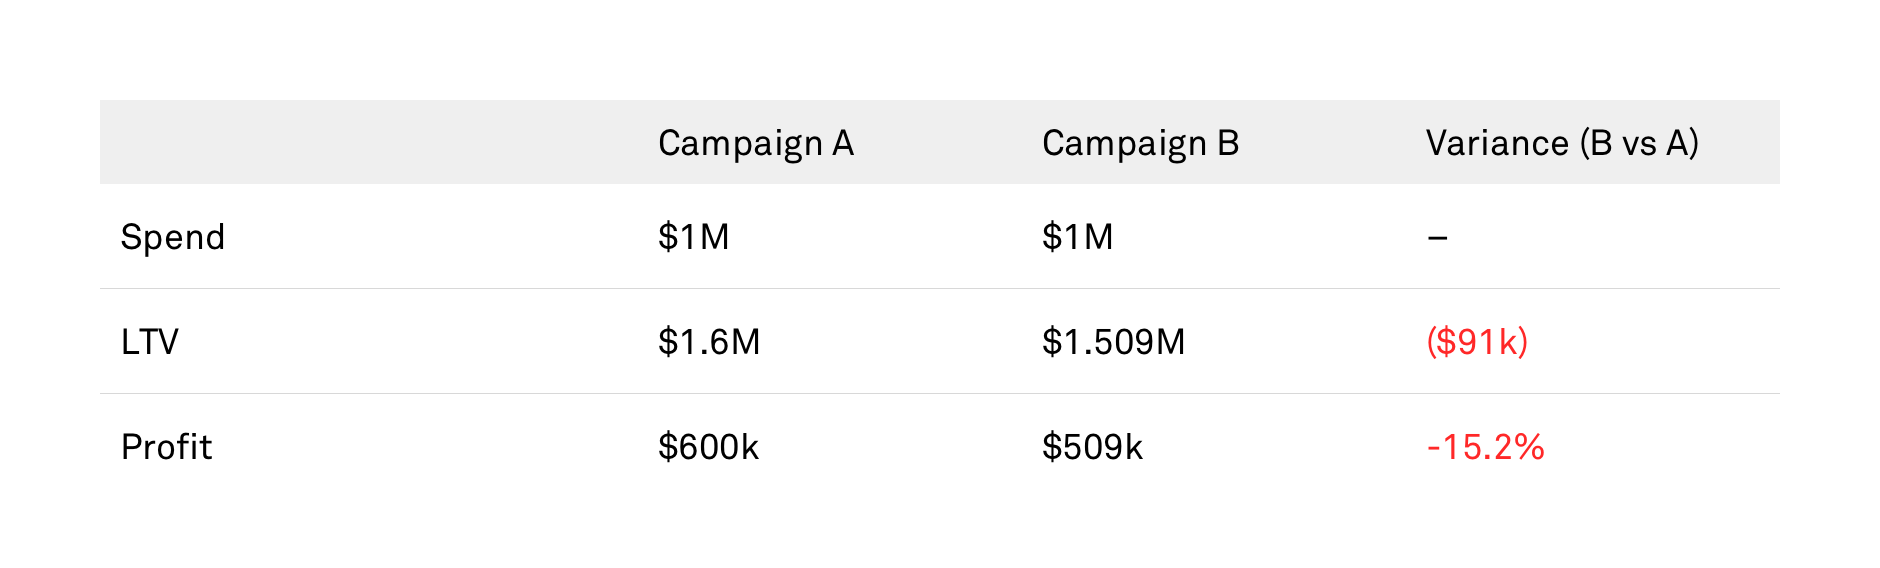This screenshot has height=568, width=1880.
Task: Click the red ($91k) variance value
Action: pyautogui.click(x=1477, y=342)
